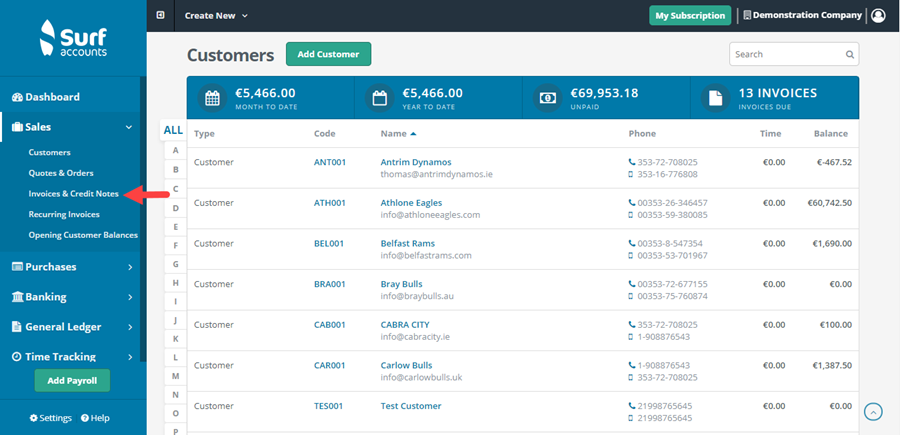Click the scroll-to-top circle arrow icon

(873, 411)
